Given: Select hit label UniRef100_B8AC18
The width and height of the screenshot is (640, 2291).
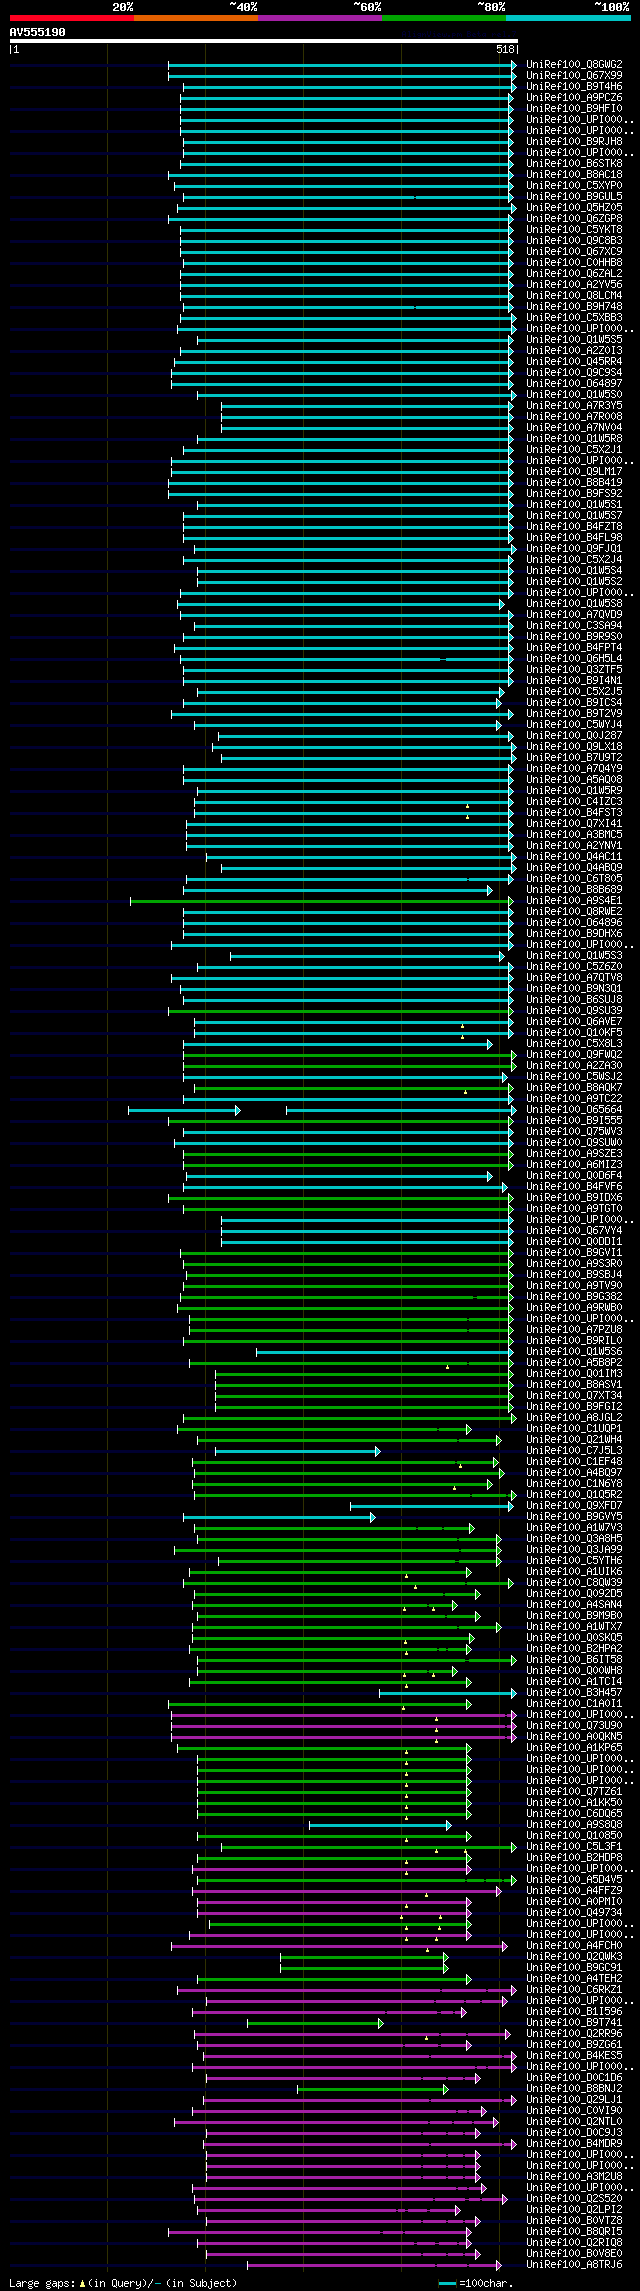Looking at the screenshot, I should (x=574, y=175).
